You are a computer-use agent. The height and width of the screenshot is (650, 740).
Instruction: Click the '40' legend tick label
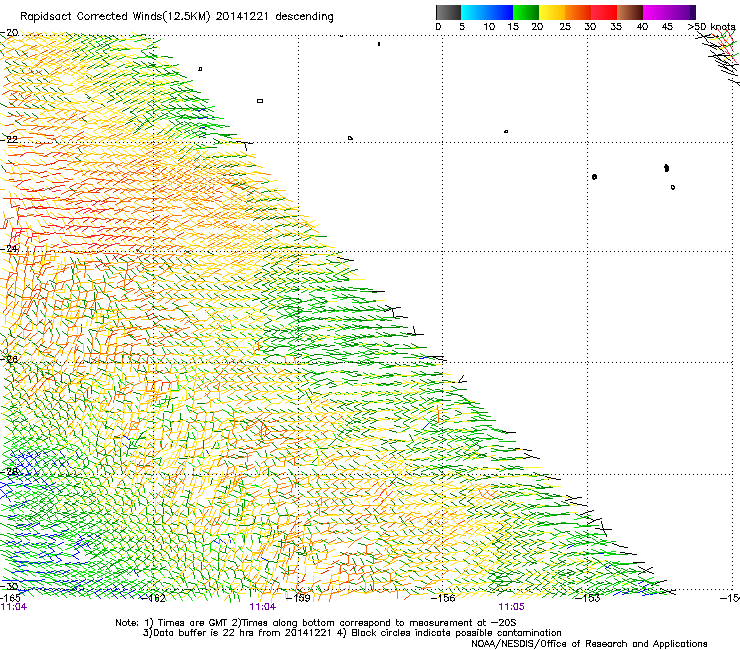(x=642, y=27)
